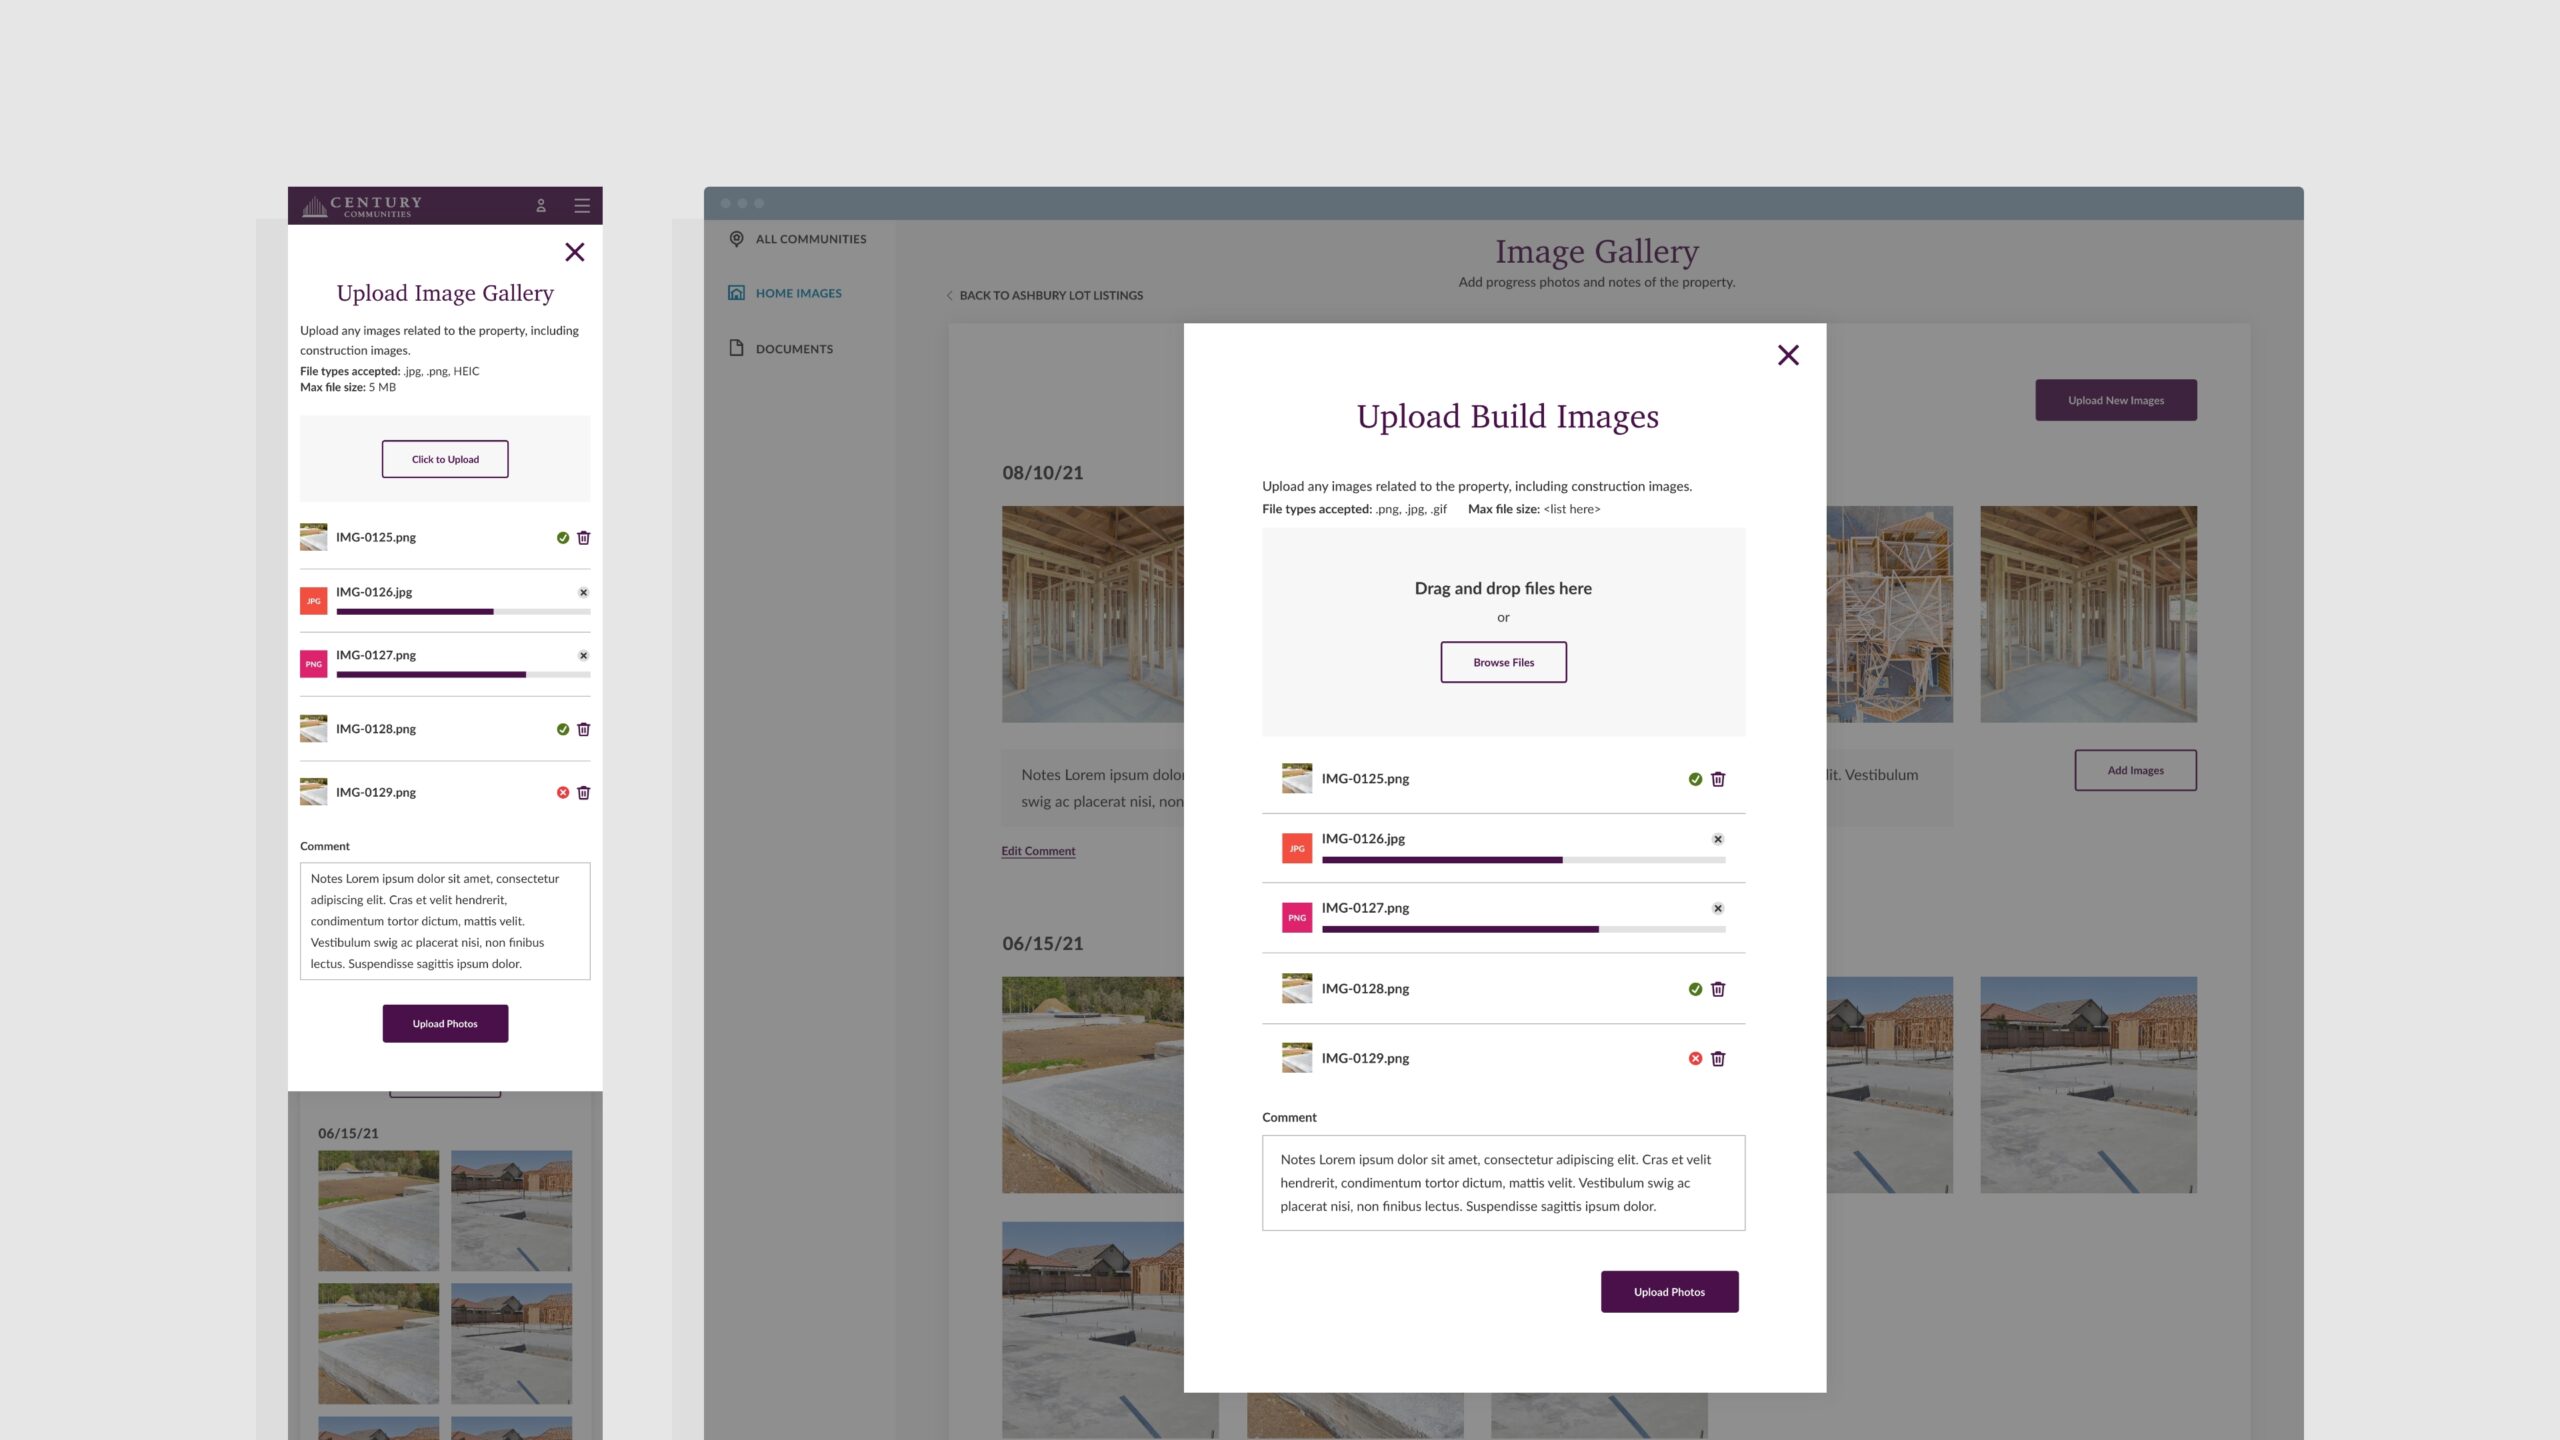
Task: Click desktop modal Upload Photos button
Action: coord(1669,1292)
